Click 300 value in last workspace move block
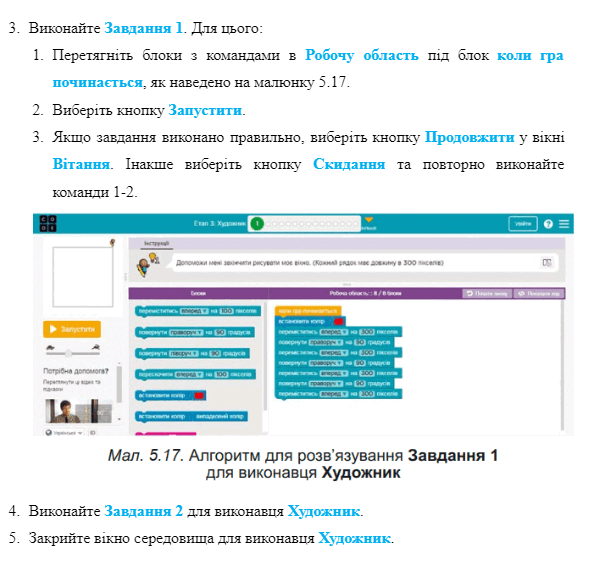 pos(366,394)
